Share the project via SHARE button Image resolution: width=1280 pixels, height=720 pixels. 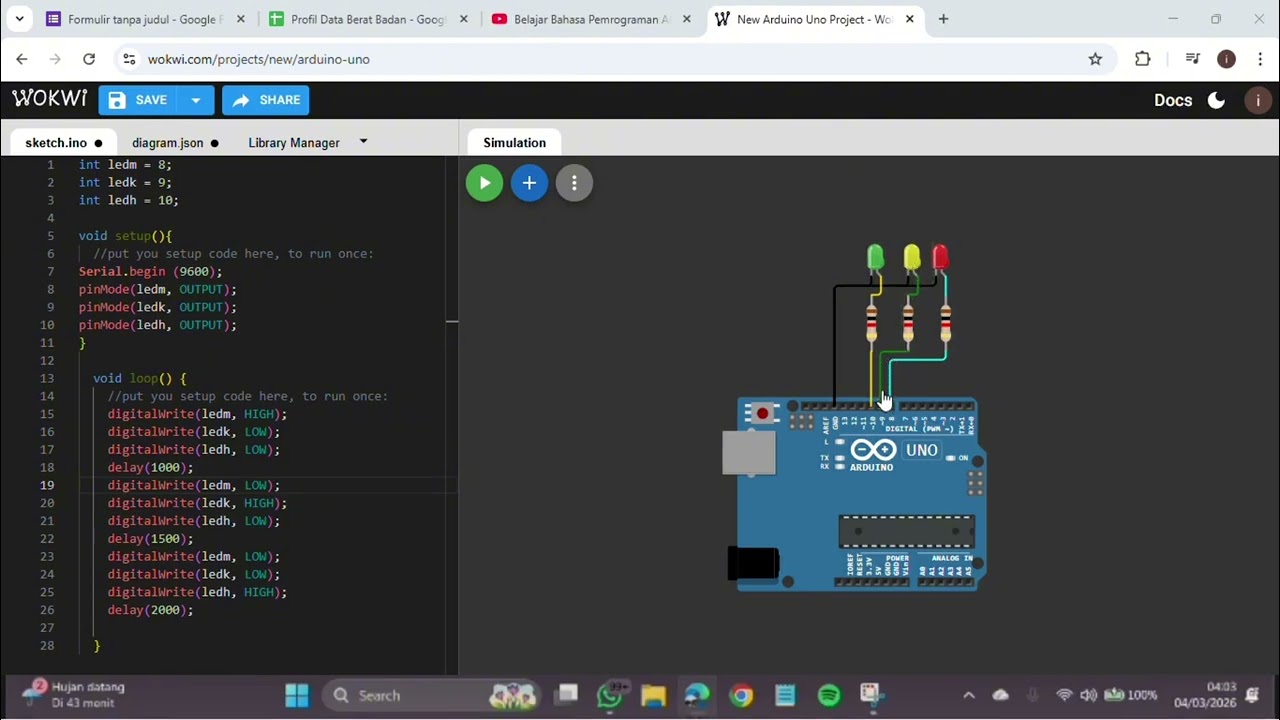click(266, 100)
